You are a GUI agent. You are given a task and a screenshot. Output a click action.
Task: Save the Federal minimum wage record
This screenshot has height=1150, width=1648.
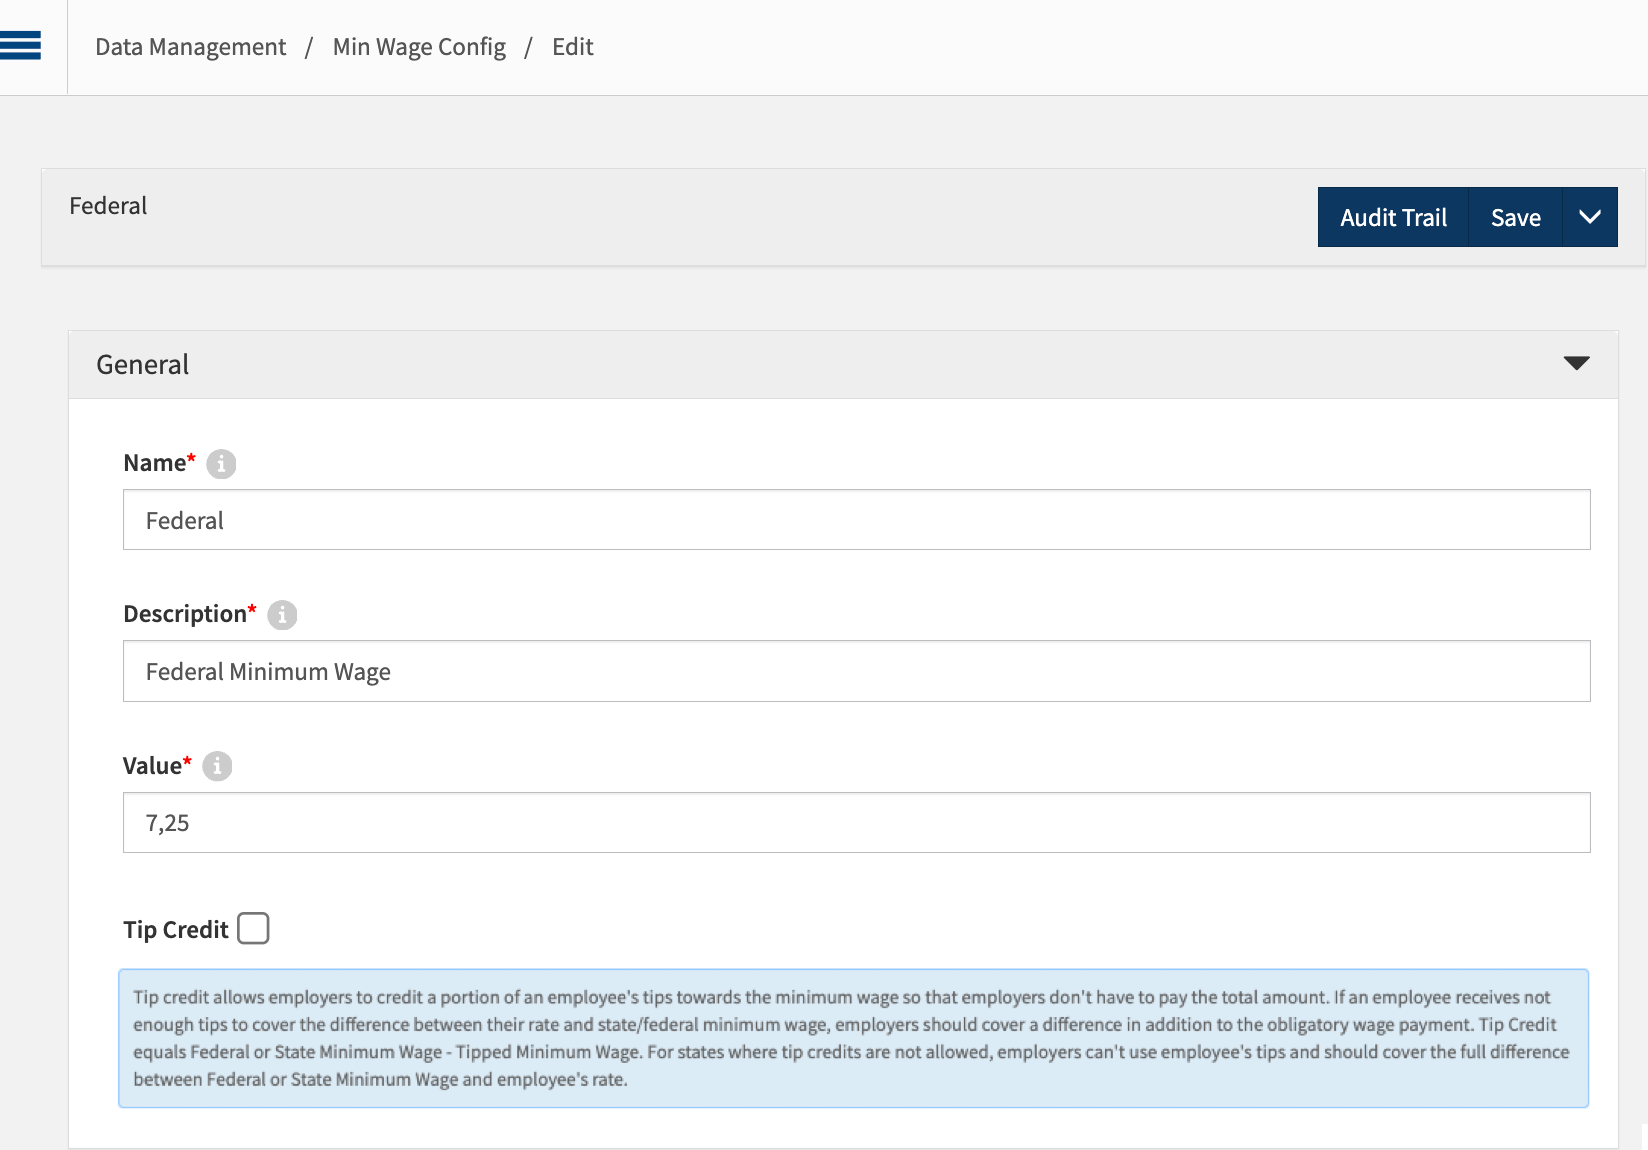[x=1514, y=217]
